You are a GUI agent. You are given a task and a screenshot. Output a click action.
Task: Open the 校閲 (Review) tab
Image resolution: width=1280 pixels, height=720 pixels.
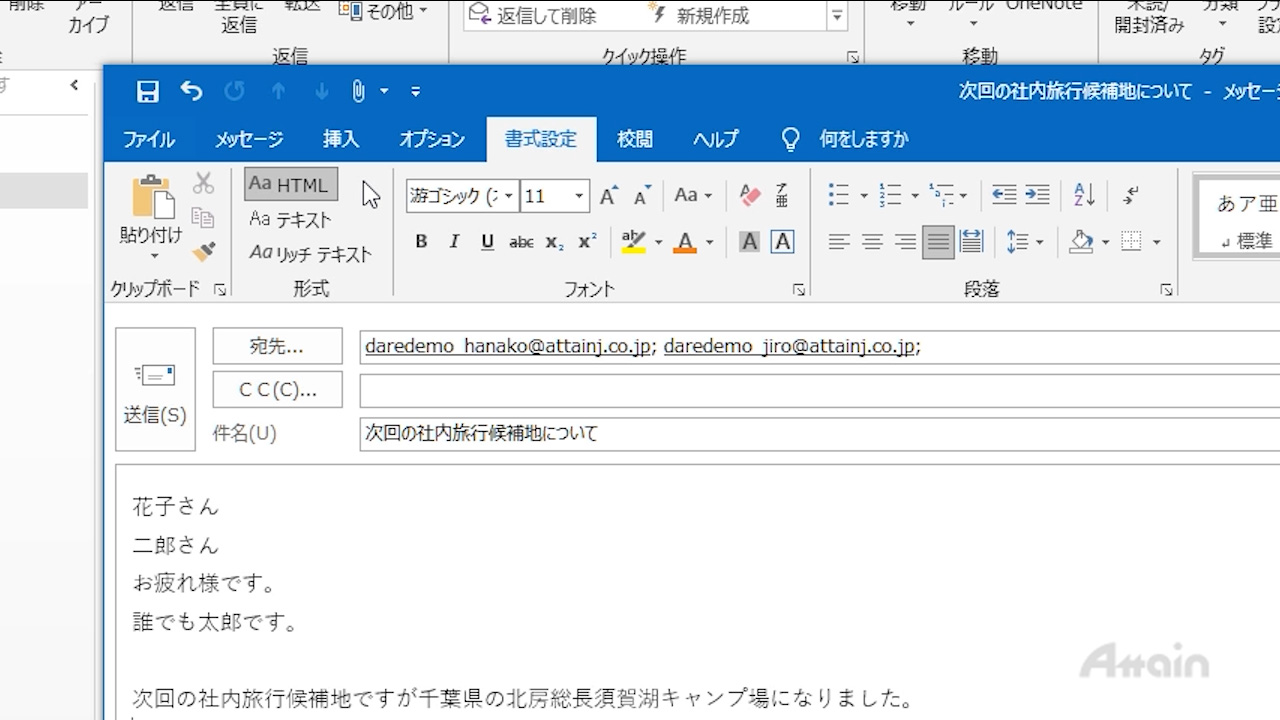tap(635, 140)
